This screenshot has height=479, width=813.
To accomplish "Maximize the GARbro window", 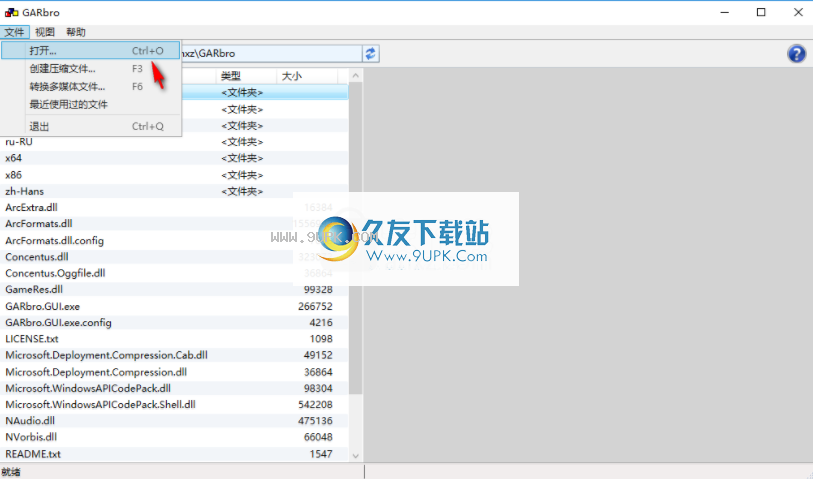I will [x=761, y=12].
